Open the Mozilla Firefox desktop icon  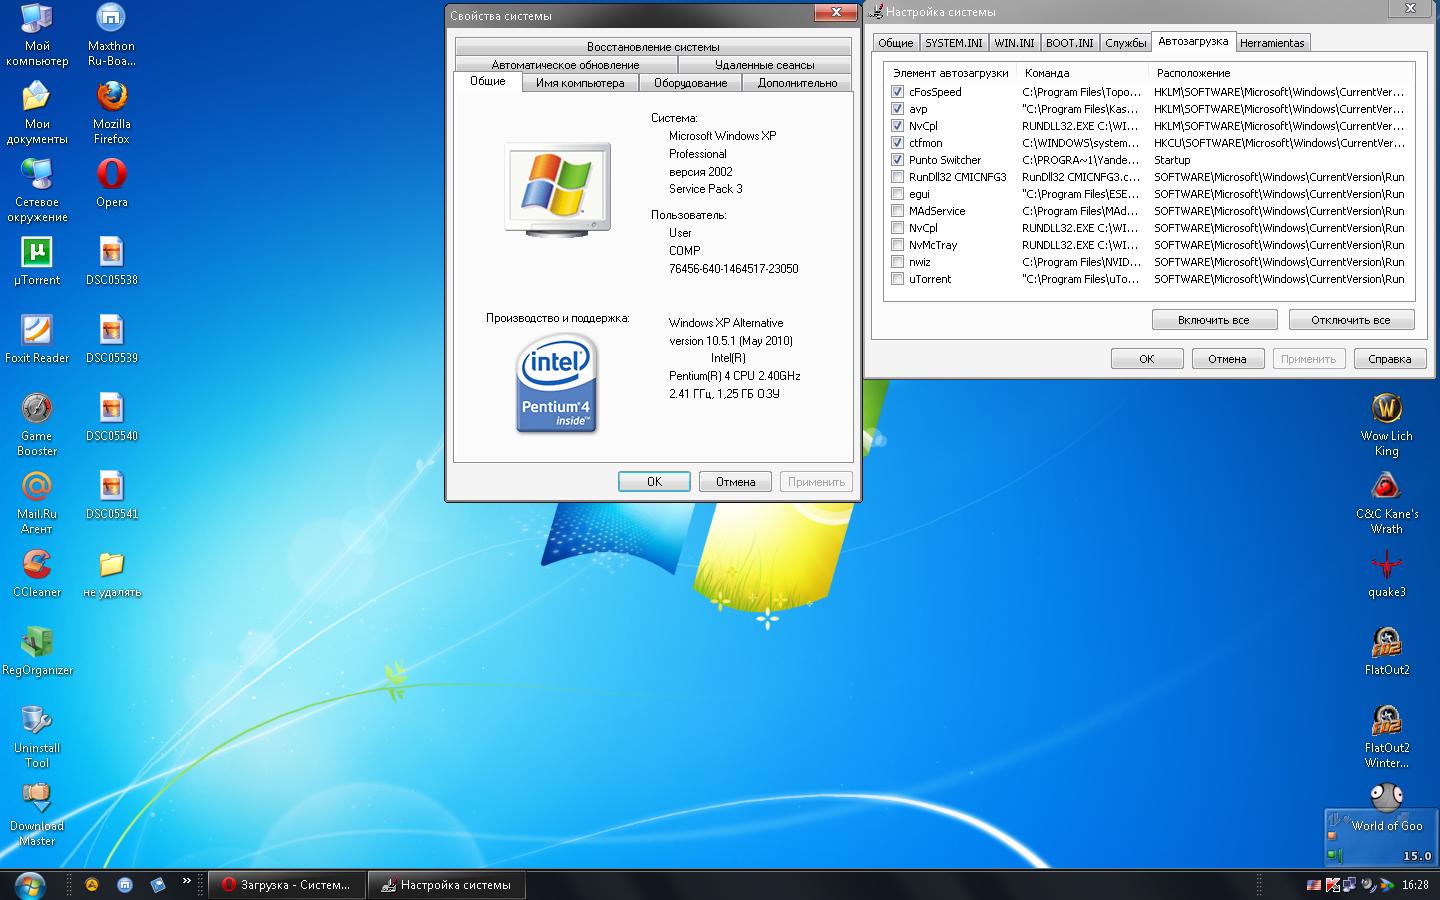[x=111, y=98]
